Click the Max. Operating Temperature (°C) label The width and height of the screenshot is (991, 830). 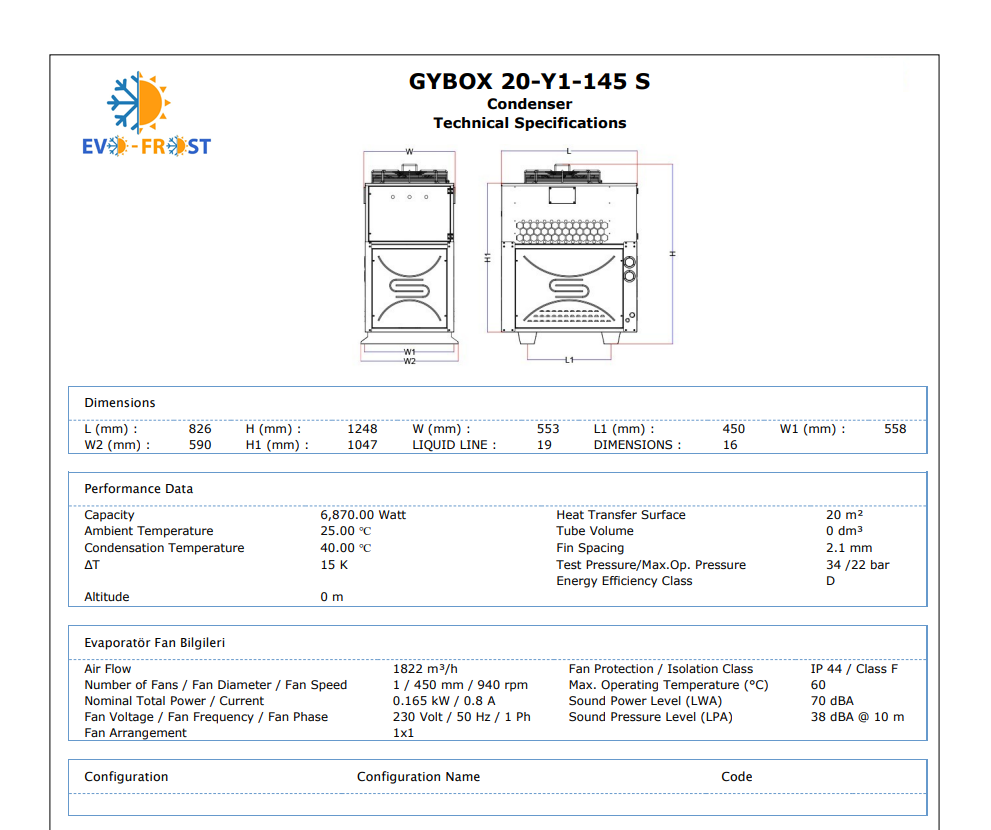click(669, 685)
